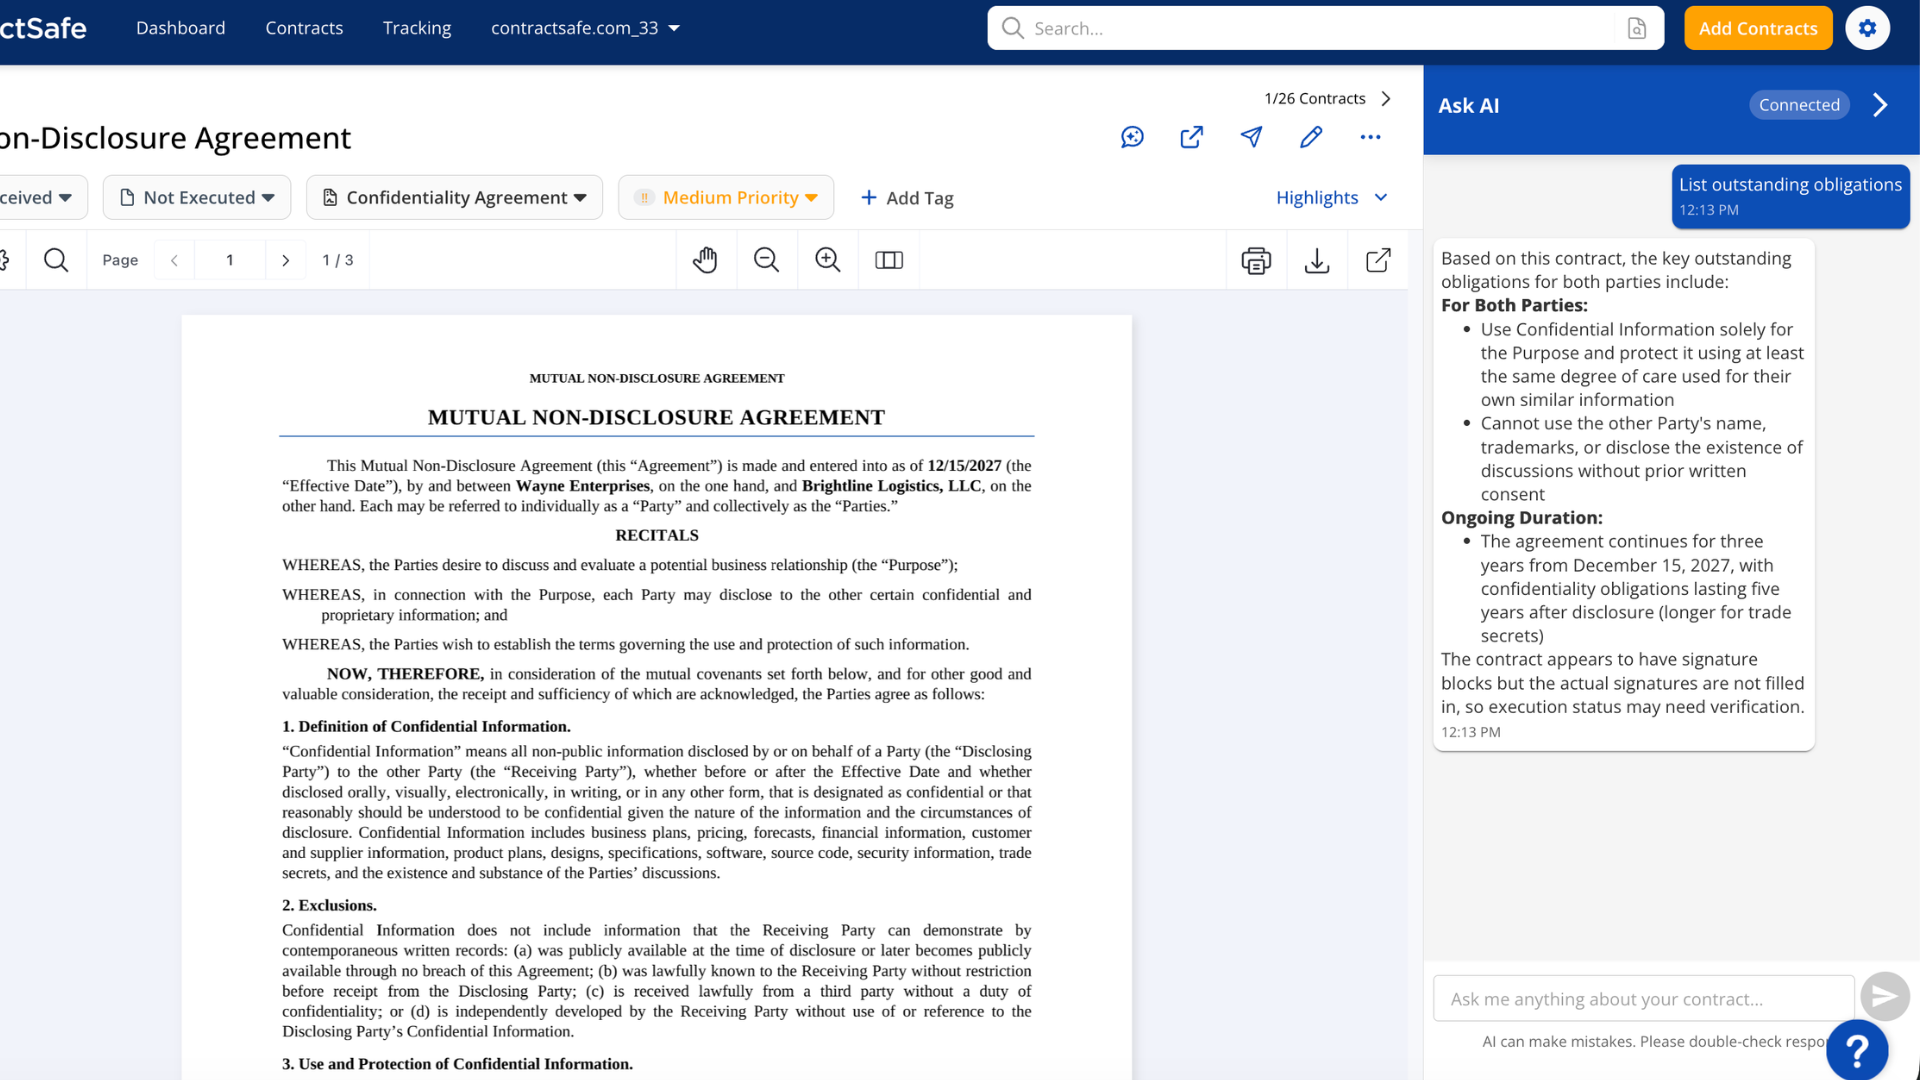The height and width of the screenshot is (1080, 1920).
Task: Open the contractsafe.com_33 account dropdown
Action: pos(585,28)
